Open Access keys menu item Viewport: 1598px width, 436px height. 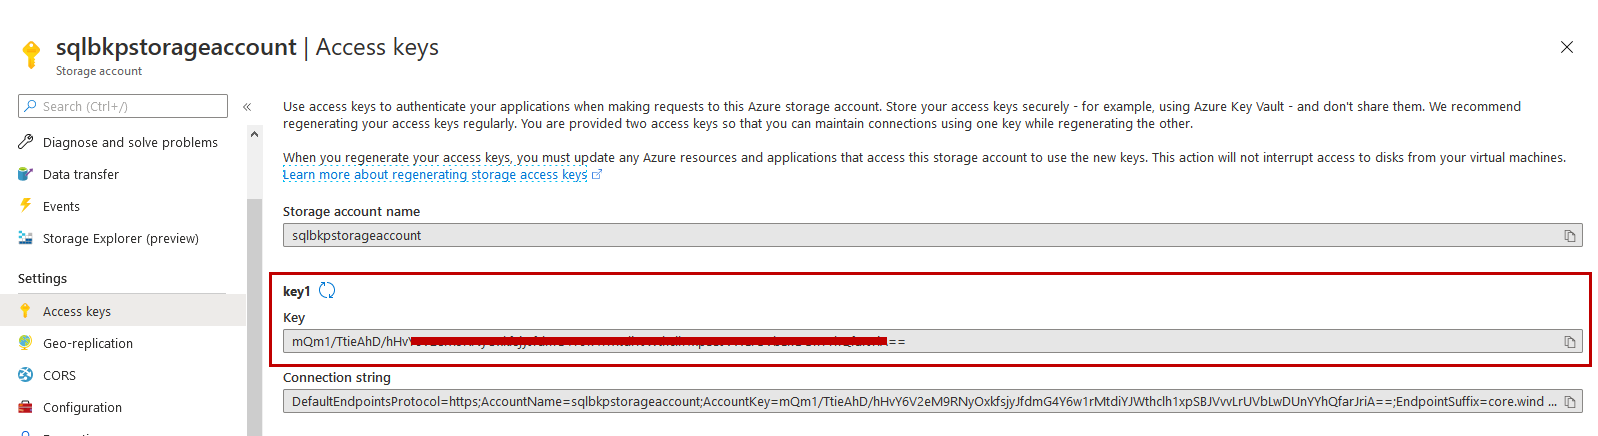[x=77, y=311]
